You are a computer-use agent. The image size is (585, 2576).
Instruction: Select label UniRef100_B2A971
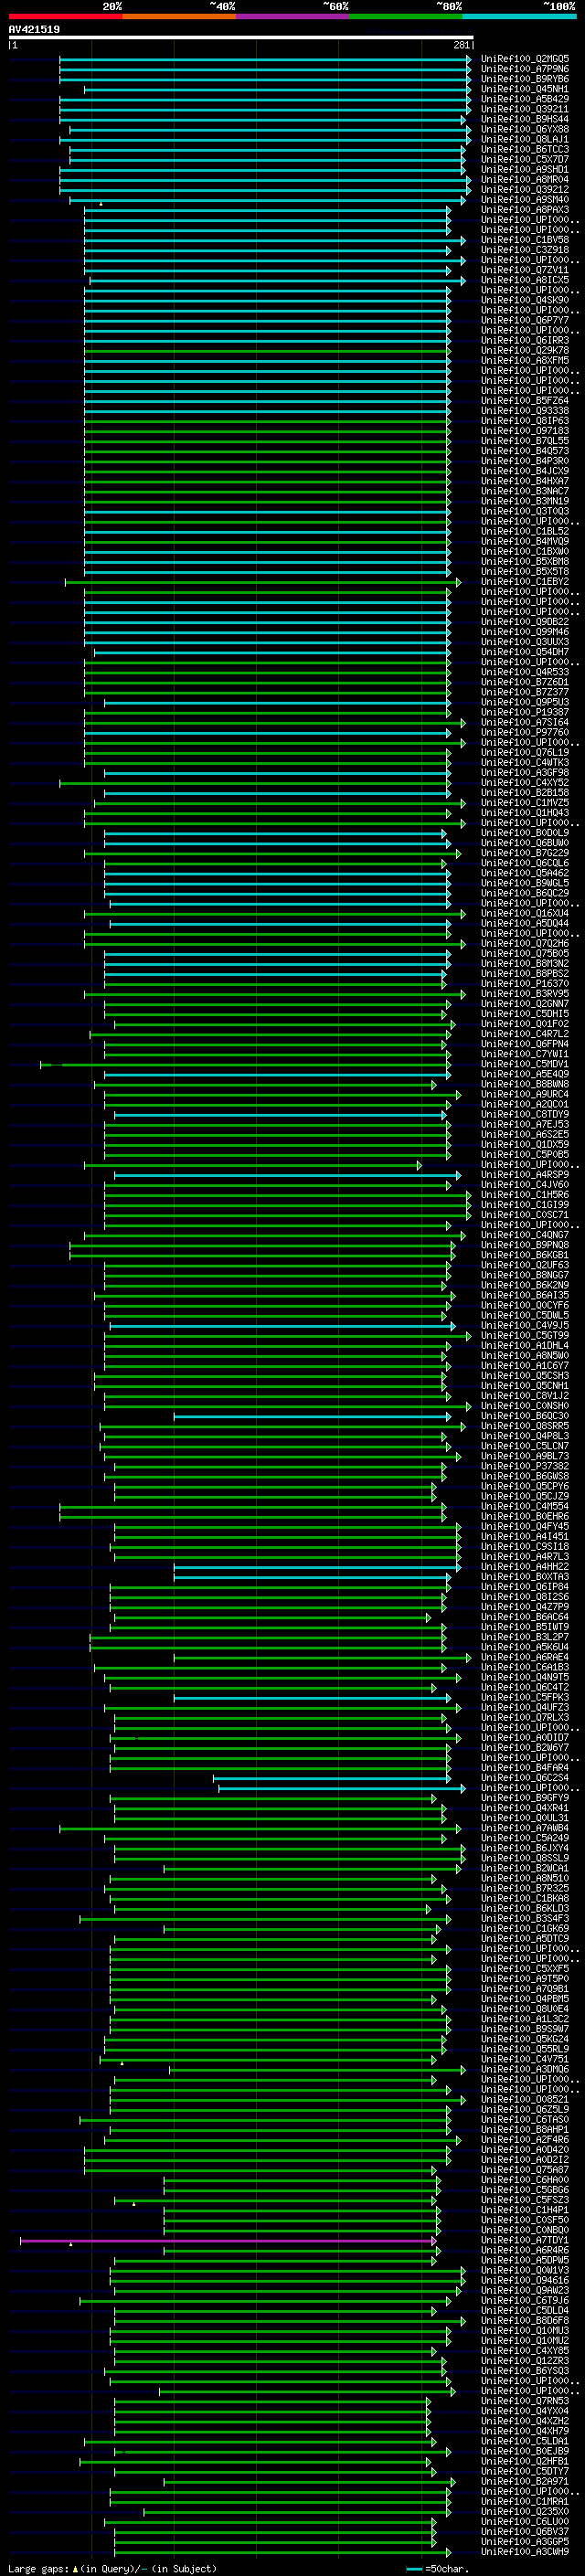coord(525,2482)
